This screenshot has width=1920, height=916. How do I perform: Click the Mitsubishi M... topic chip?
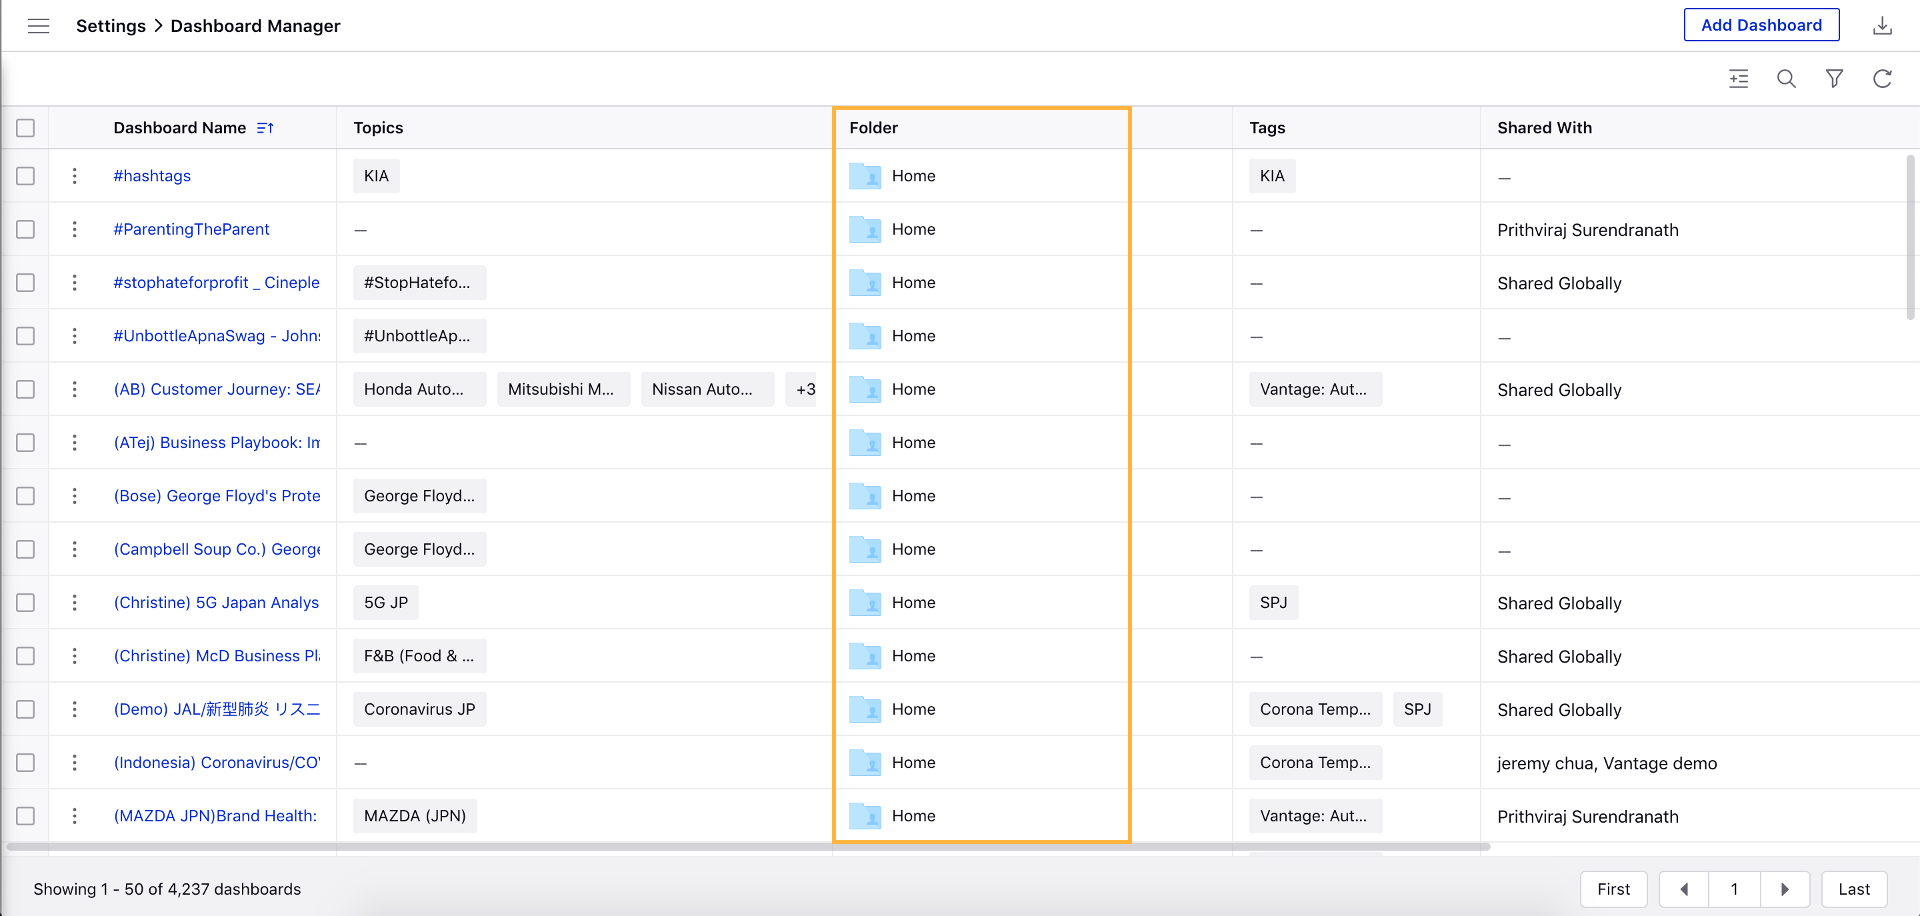tap(563, 389)
